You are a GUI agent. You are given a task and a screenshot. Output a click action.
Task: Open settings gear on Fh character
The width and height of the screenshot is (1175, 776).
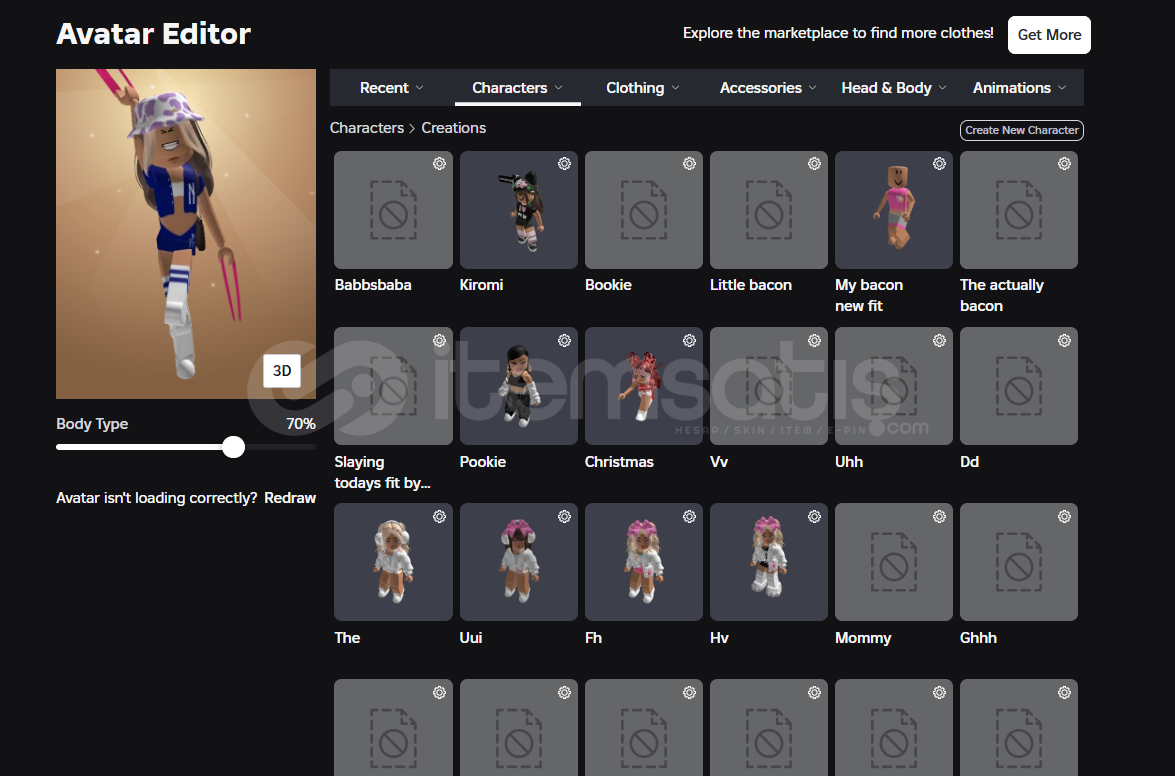tap(689, 516)
